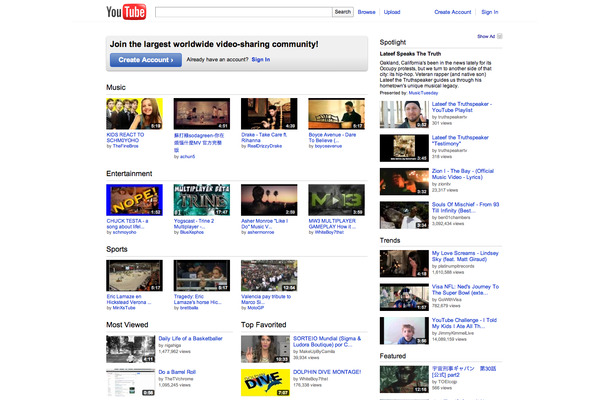Click Lateef Speaks The Truth heading
The image size is (610, 400).
click(x=410, y=54)
